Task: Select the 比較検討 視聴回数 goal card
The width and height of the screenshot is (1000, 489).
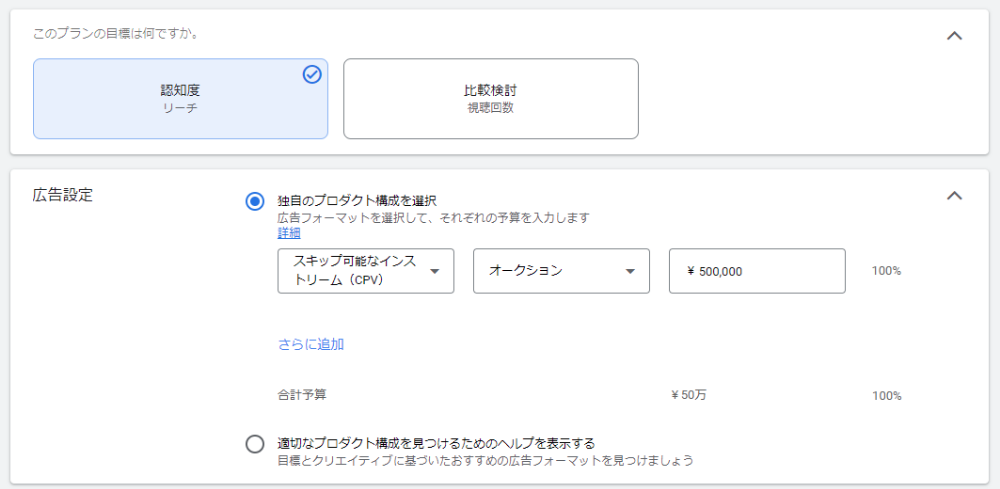Action: click(490, 99)
